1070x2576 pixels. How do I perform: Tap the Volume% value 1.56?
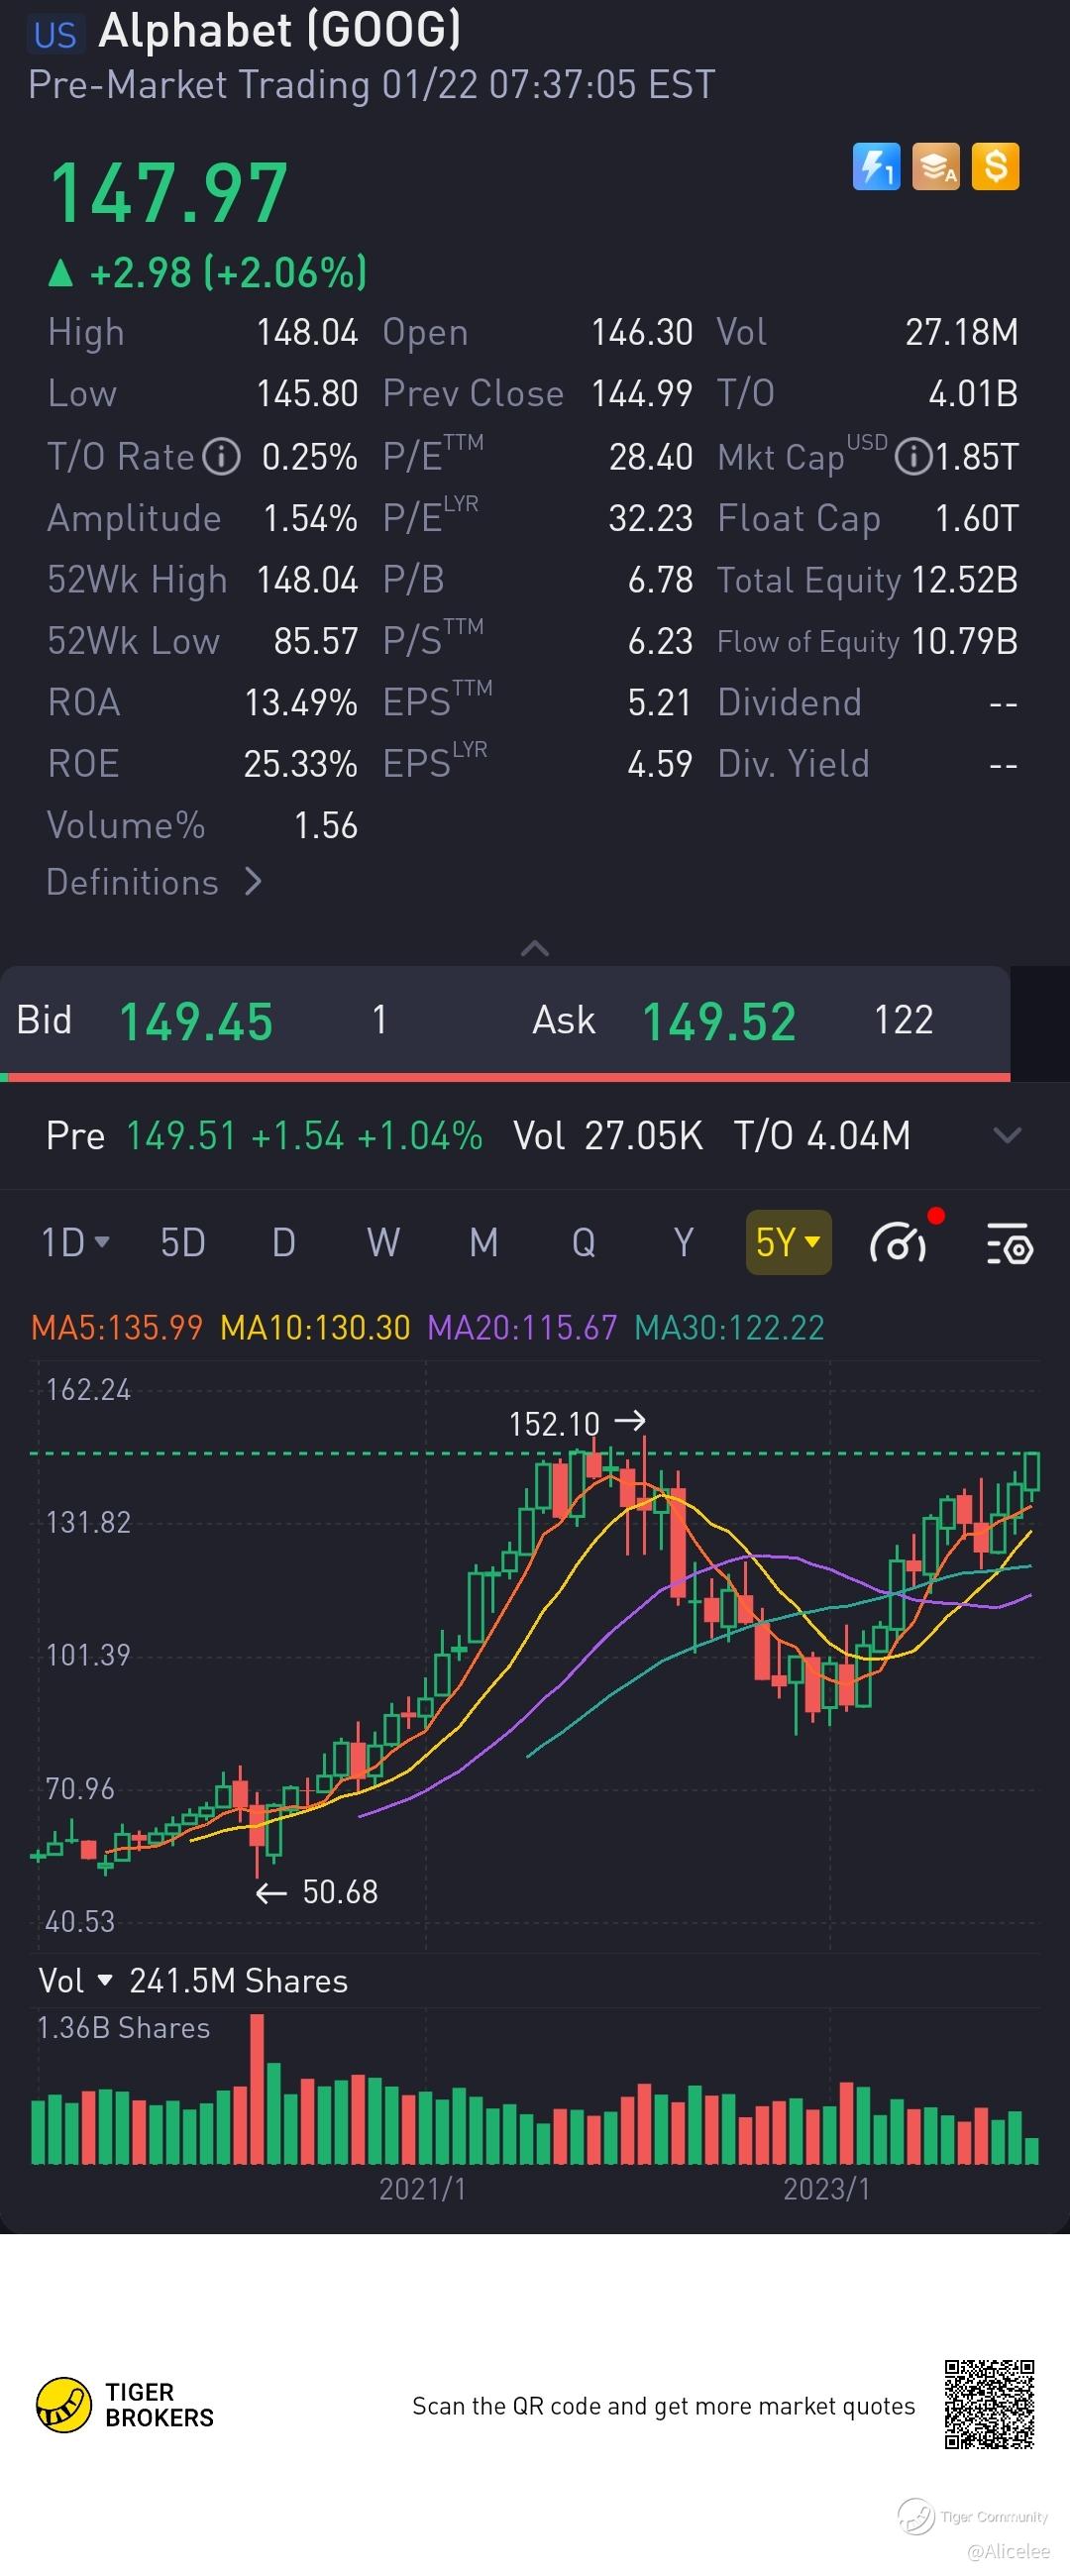326,826
